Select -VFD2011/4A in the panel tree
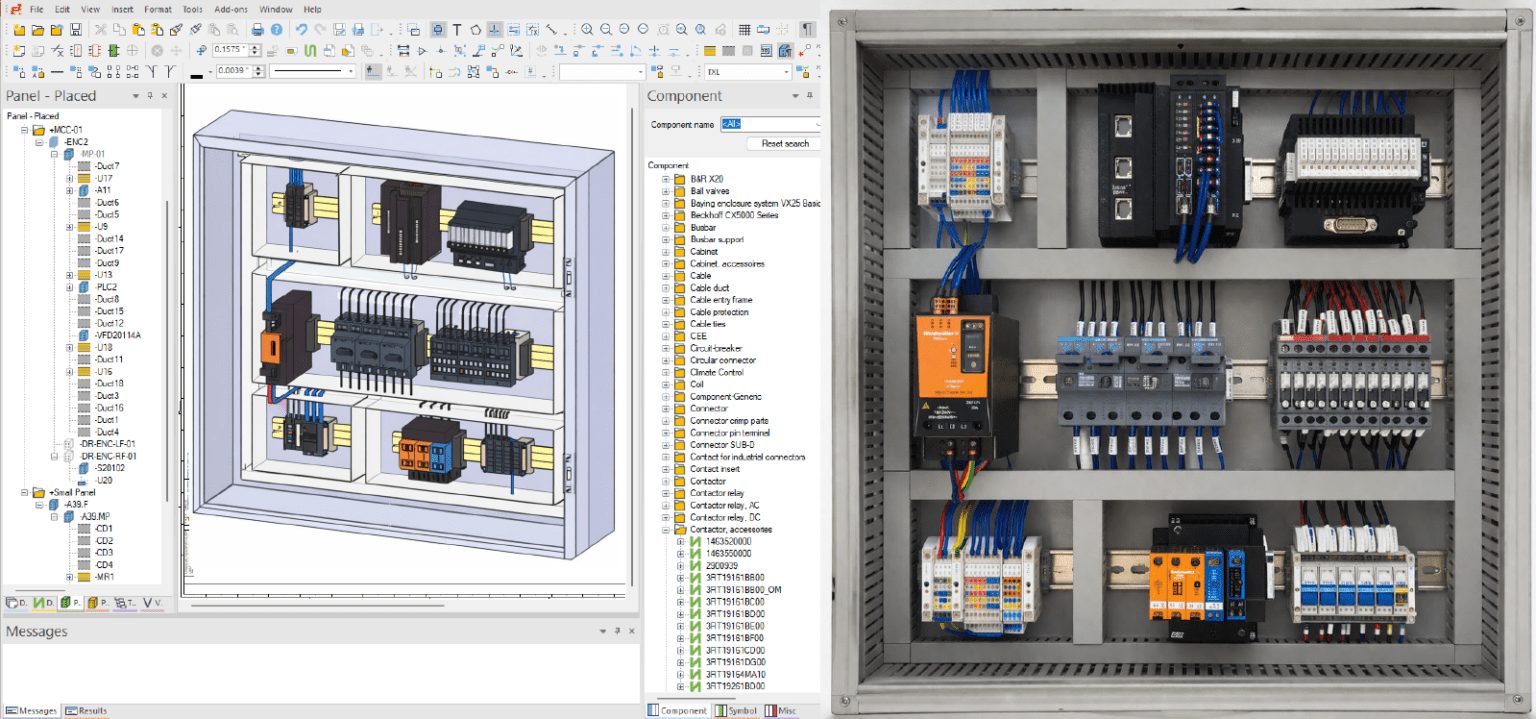1536x719 pixels. pos(118,335)
